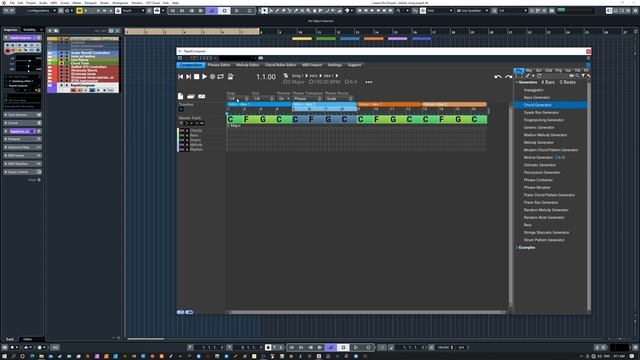This screenshot has height=360, width=640.
Task: Switch to the Phrase Editor tab
Action: point(219,65)
